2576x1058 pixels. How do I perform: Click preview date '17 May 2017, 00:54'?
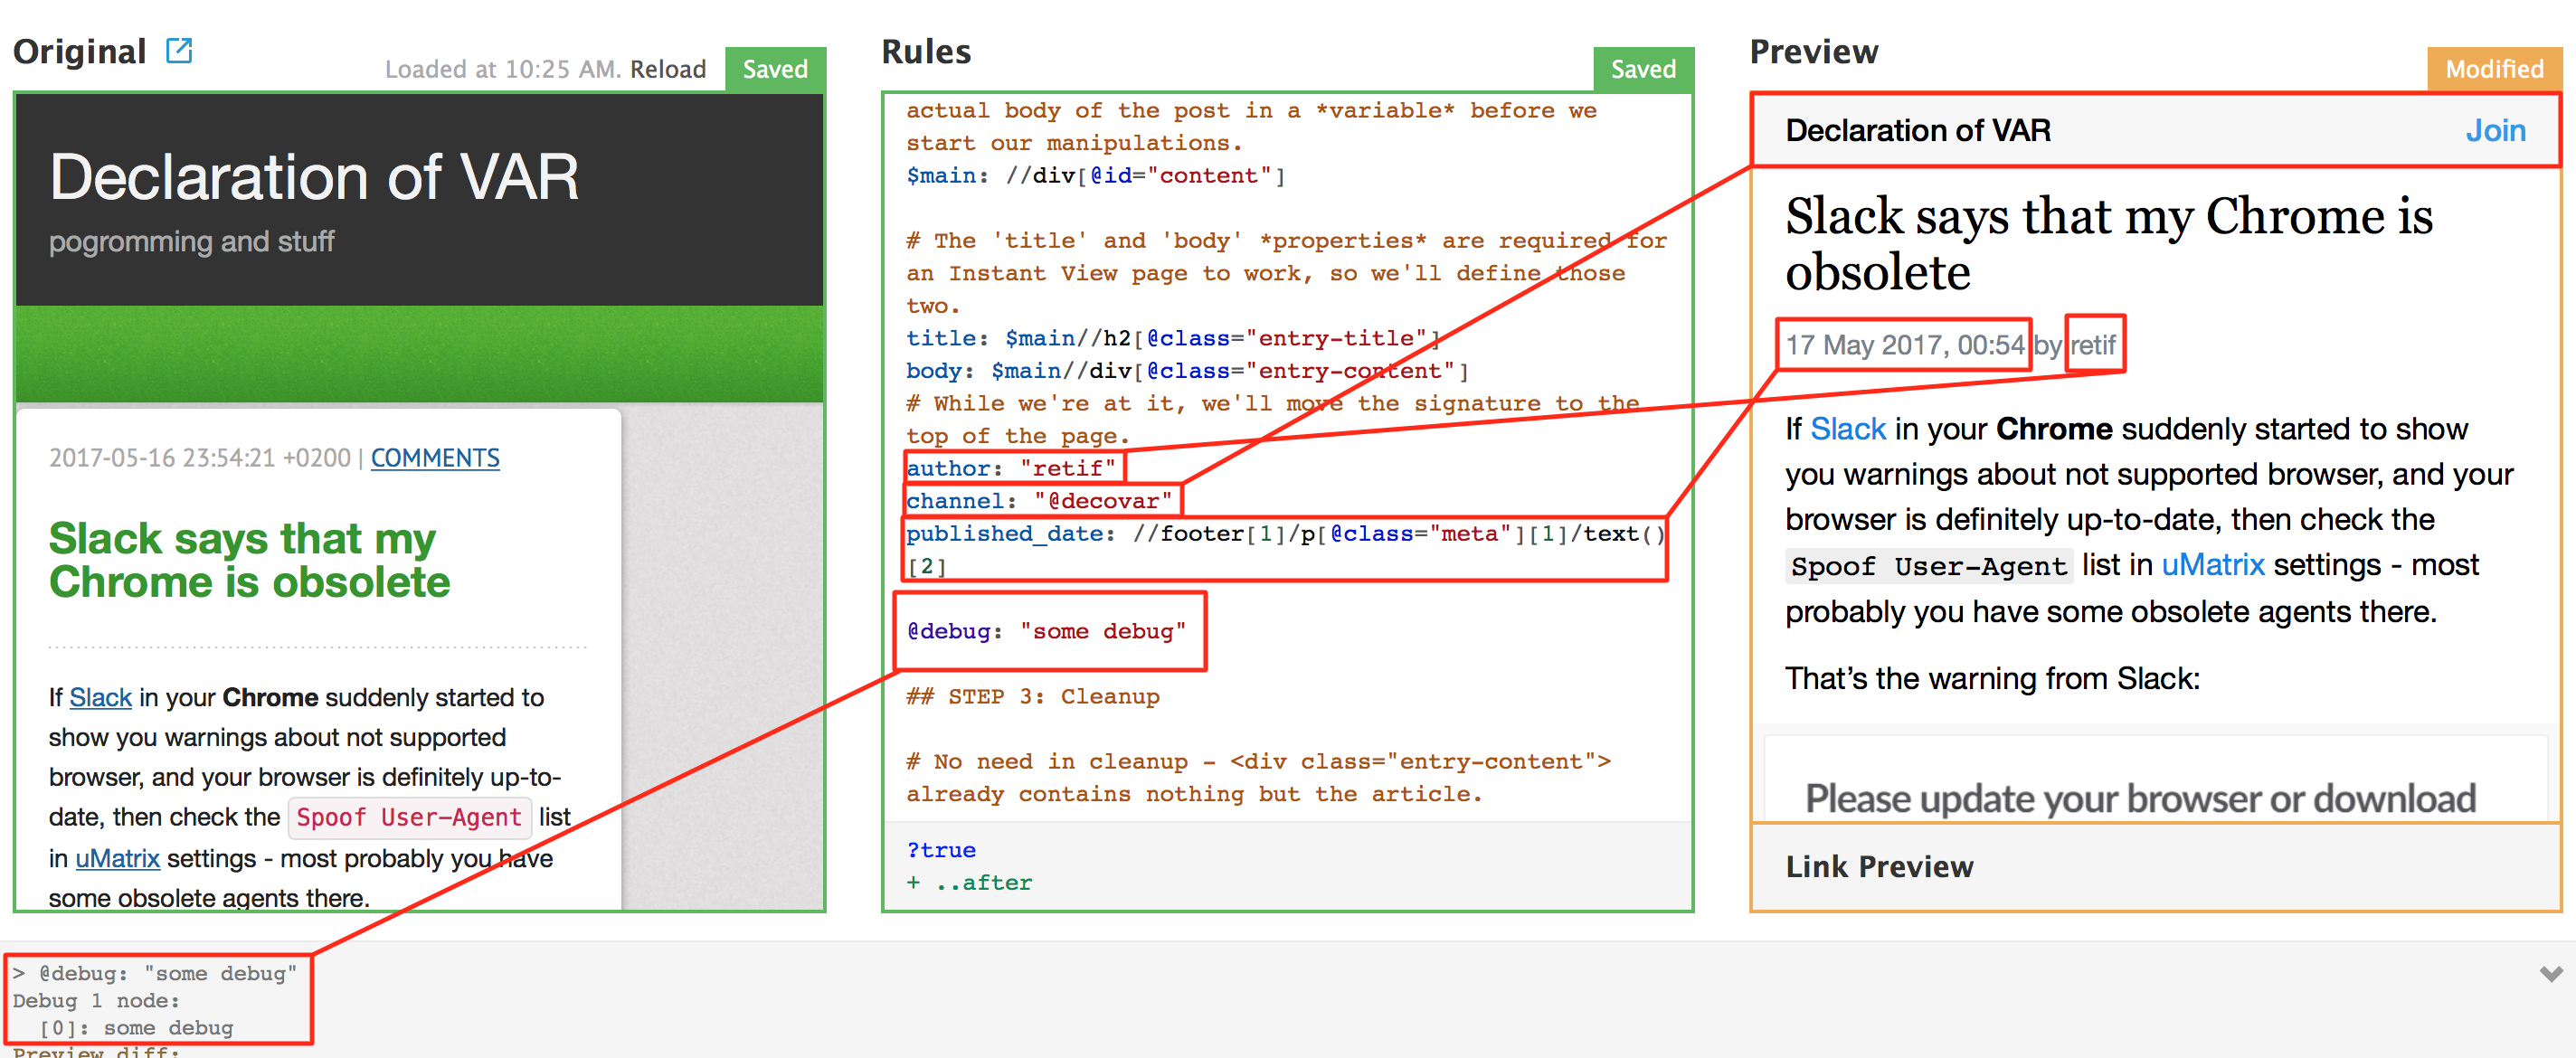[1905, 345]
